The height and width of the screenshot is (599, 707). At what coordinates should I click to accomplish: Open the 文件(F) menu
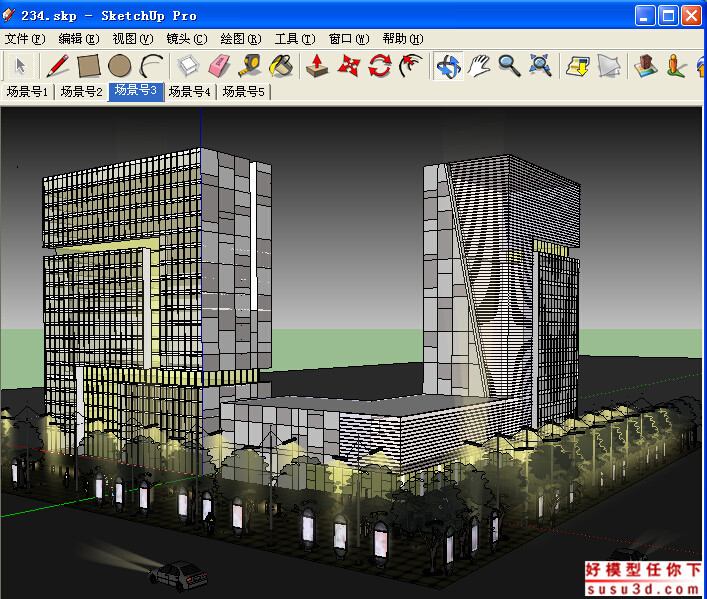pos(25,39)
